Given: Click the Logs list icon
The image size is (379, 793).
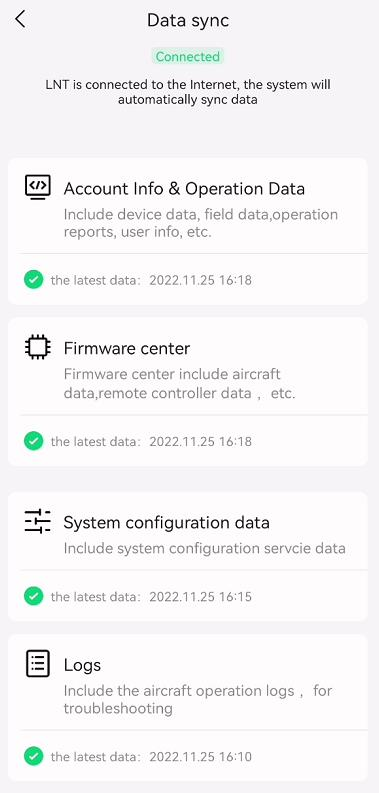Looking at the screenshot, I should click(x=38, y=664).
